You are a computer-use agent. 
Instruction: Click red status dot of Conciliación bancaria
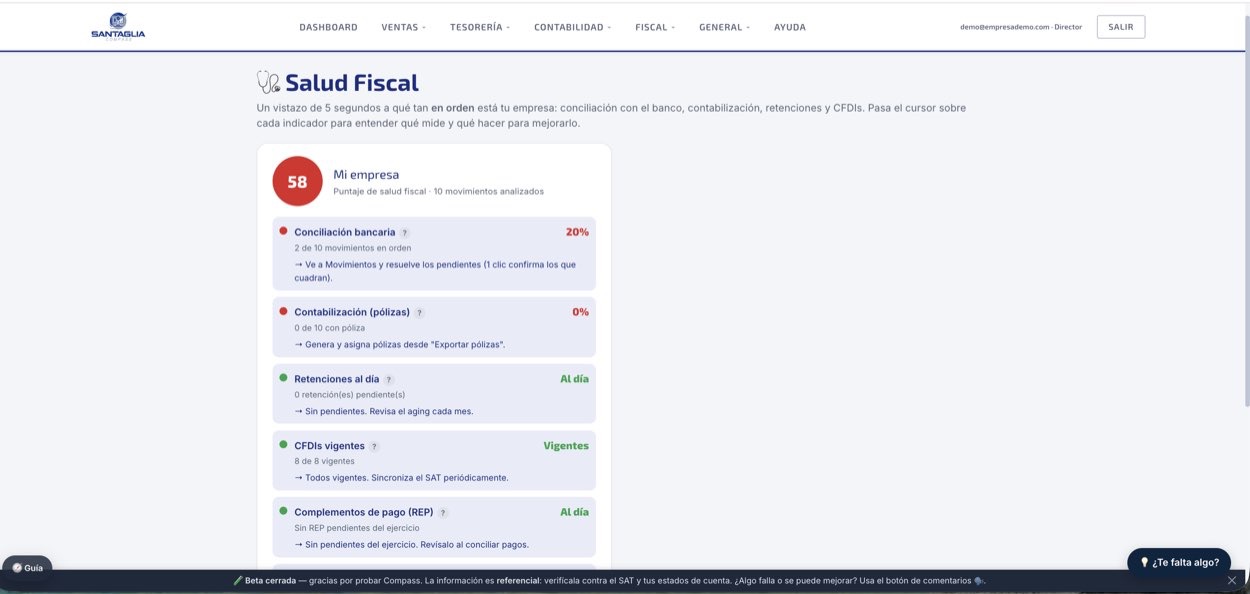(283, 231)
